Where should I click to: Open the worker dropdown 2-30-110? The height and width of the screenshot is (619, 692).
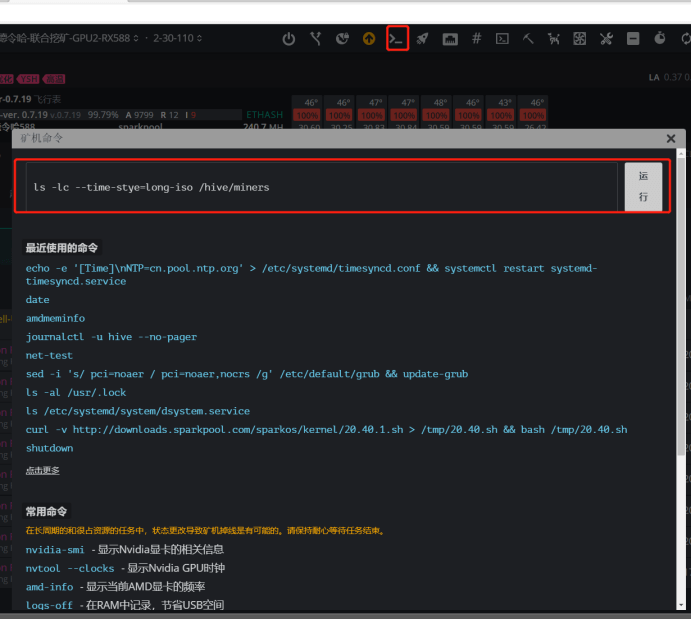tap(177, 38)
